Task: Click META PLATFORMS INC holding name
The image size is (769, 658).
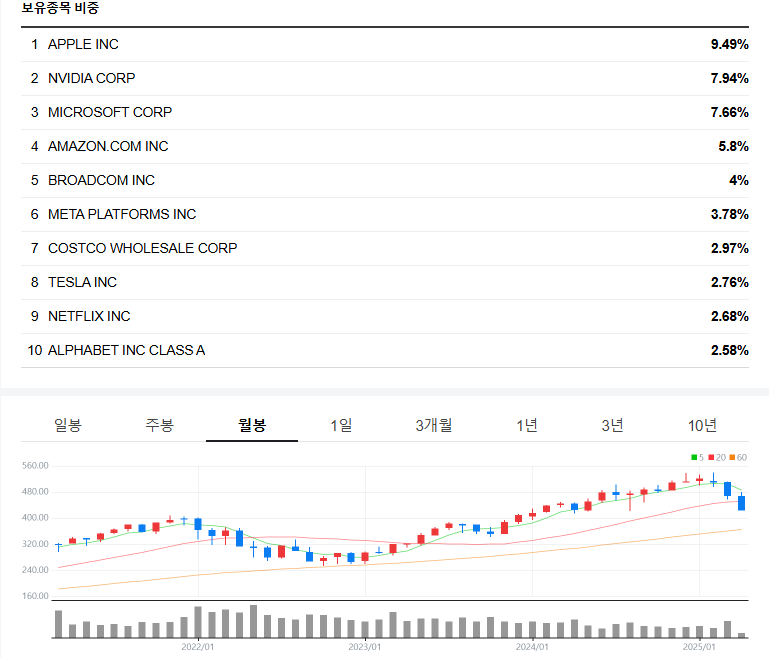Action: click(122, 214)
